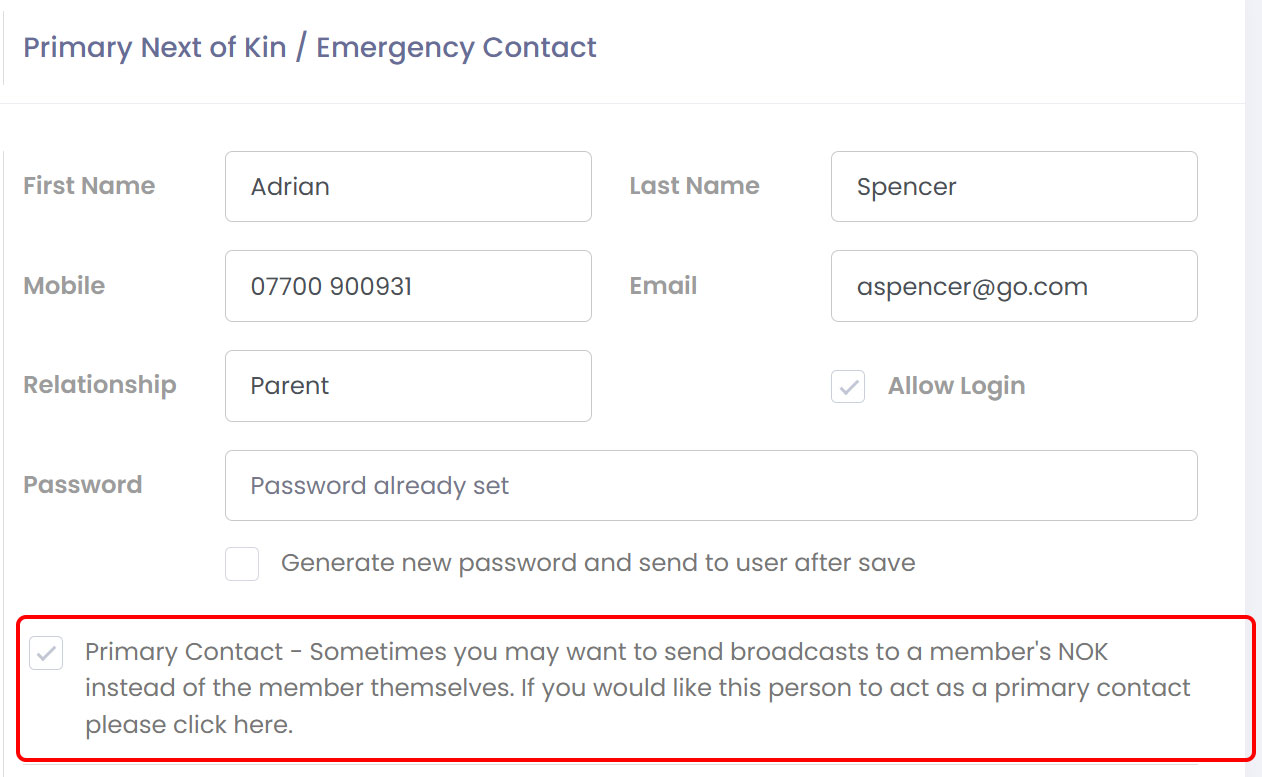Click the Password label
Screen dimensions: 1262x777
click(83, 485)
